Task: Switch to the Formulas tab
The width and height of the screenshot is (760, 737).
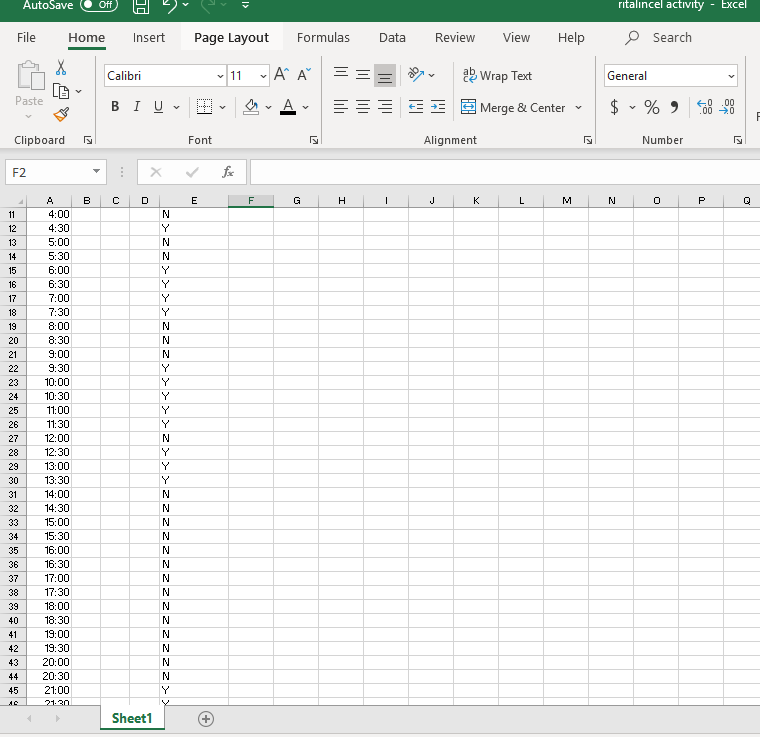Action: coord(323,38)
